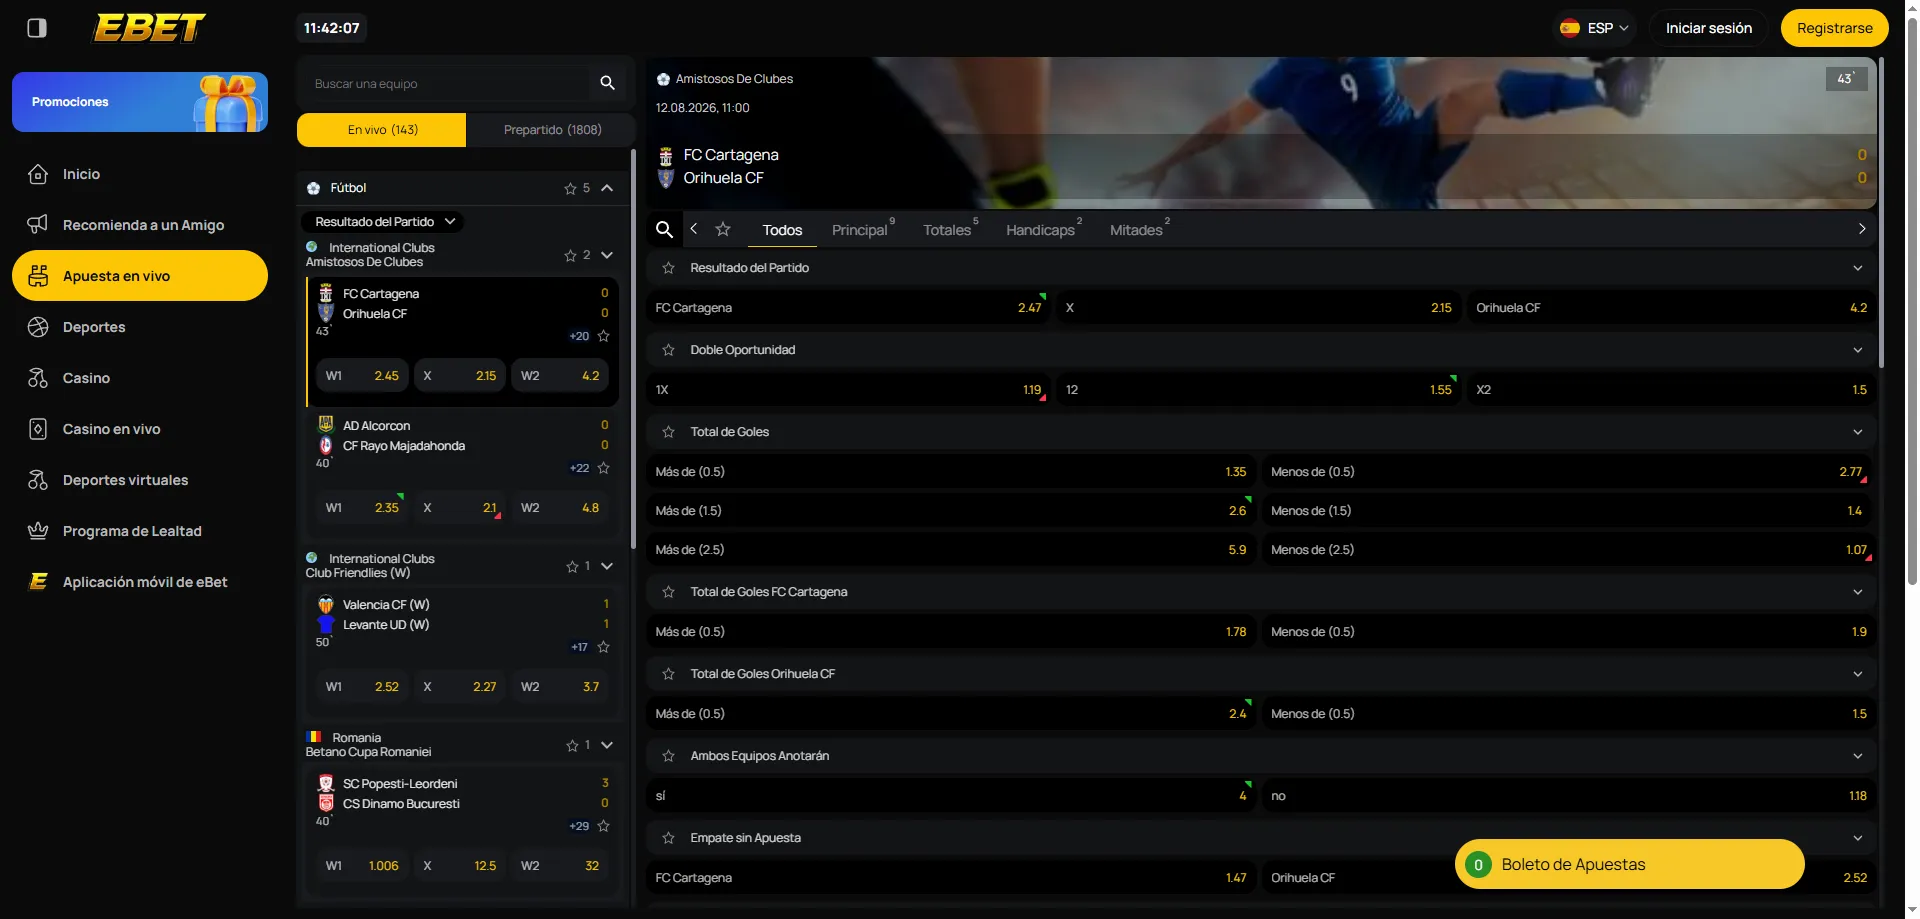Open the ESP language dropdown
Viewport: 1920px width, 919px height.
click(x=1595, y=28)
